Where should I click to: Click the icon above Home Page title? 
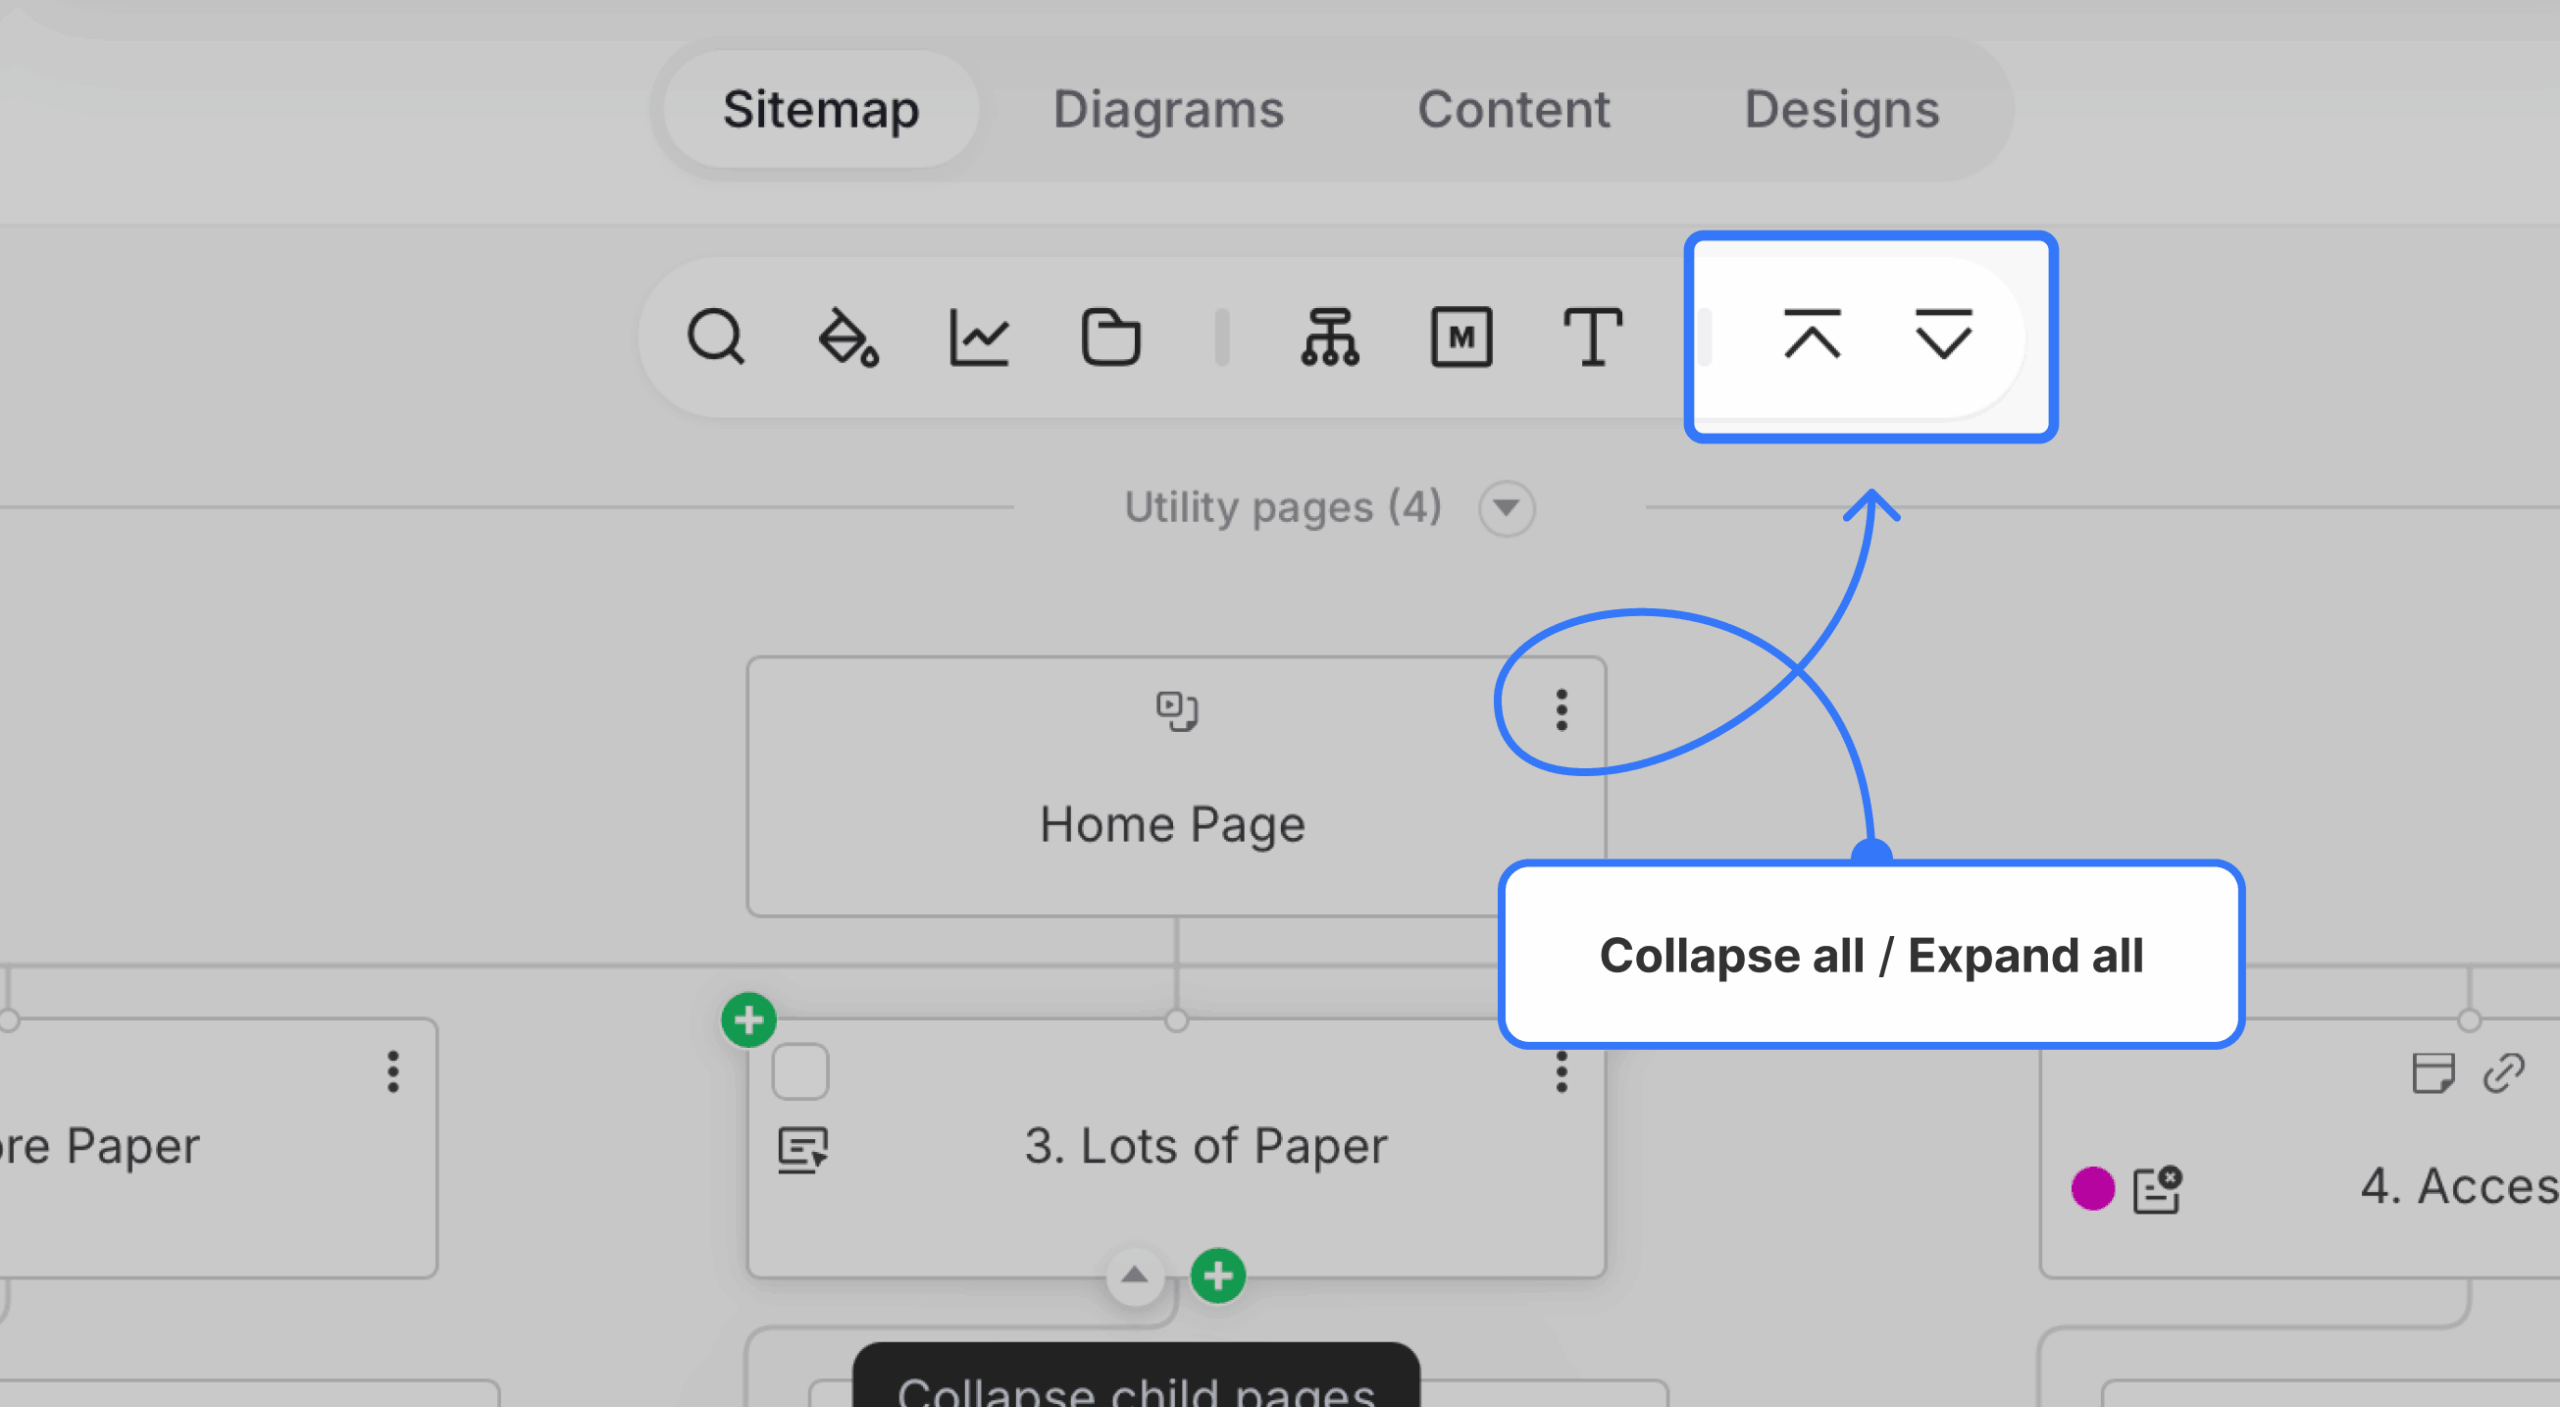[x=1177, y=711]
